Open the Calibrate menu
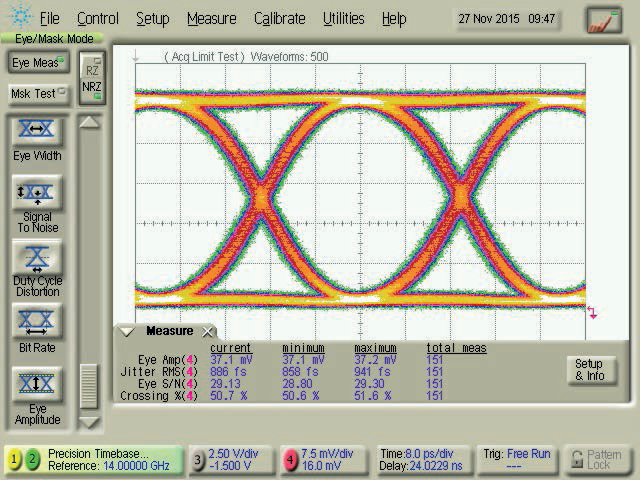Image resolution: width=640 pixels, height=480 pixels. click(x=279, y=18)
